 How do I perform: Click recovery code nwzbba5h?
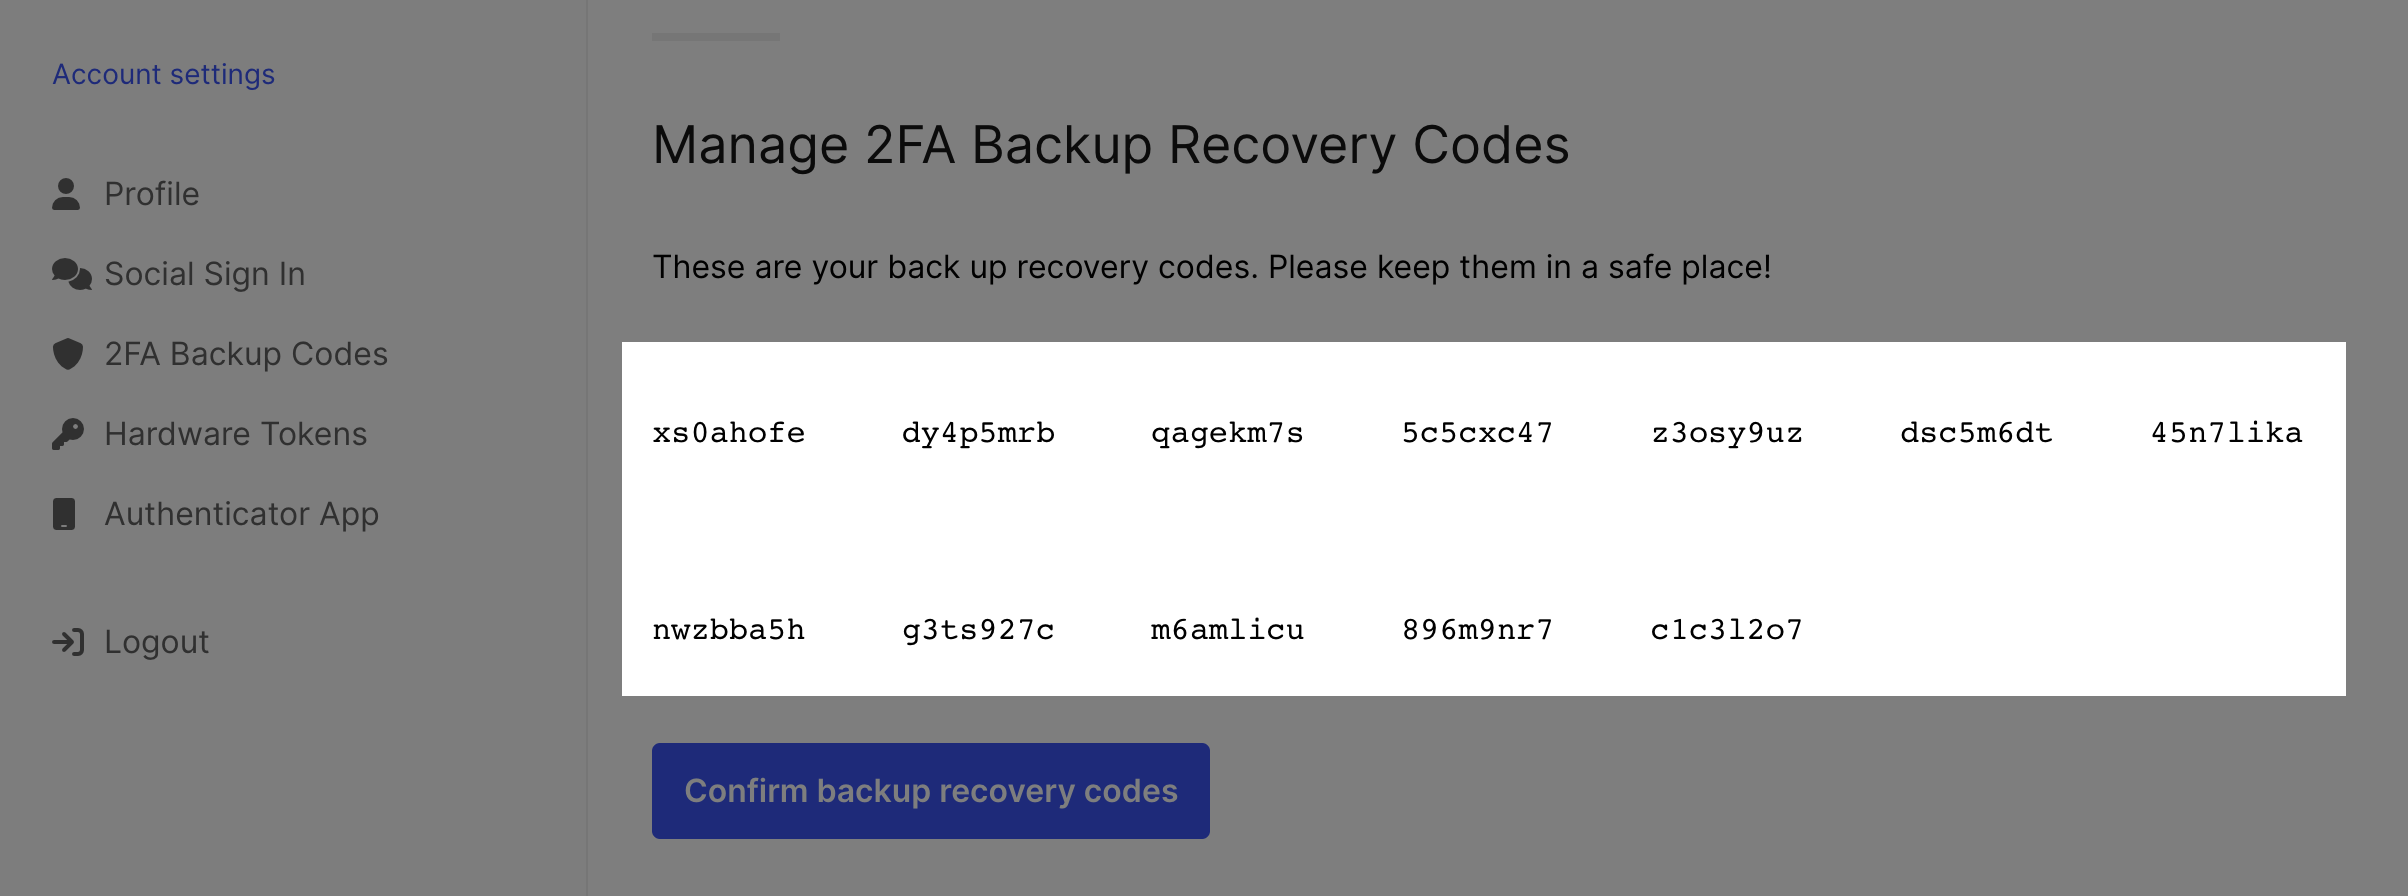[x=729, y=630]
